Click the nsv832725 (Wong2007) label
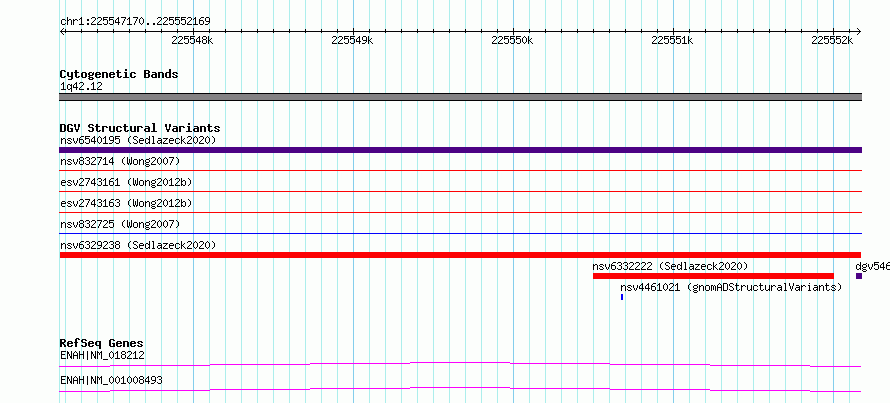The image size is (890, 403). pyautogui.click(x=120, y=224)
